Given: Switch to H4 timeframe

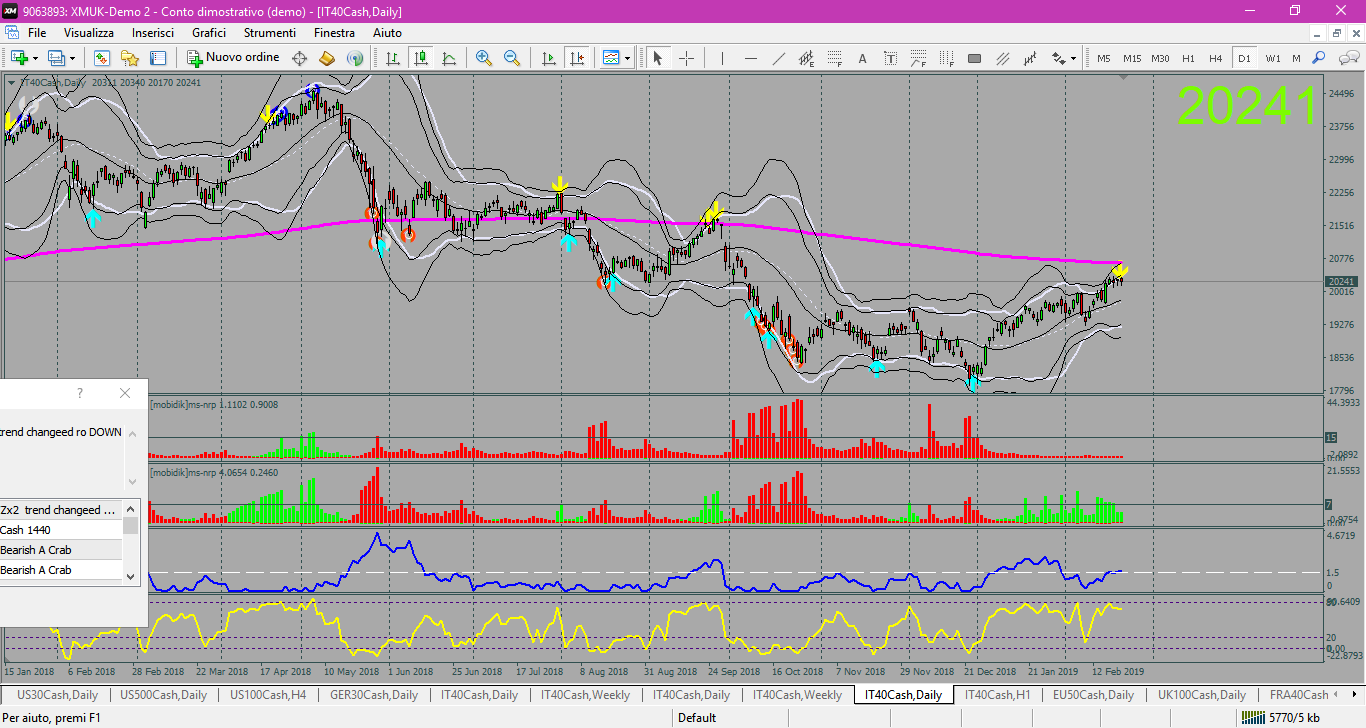Looking at the screenshot, I should (x=1215, y=58).
